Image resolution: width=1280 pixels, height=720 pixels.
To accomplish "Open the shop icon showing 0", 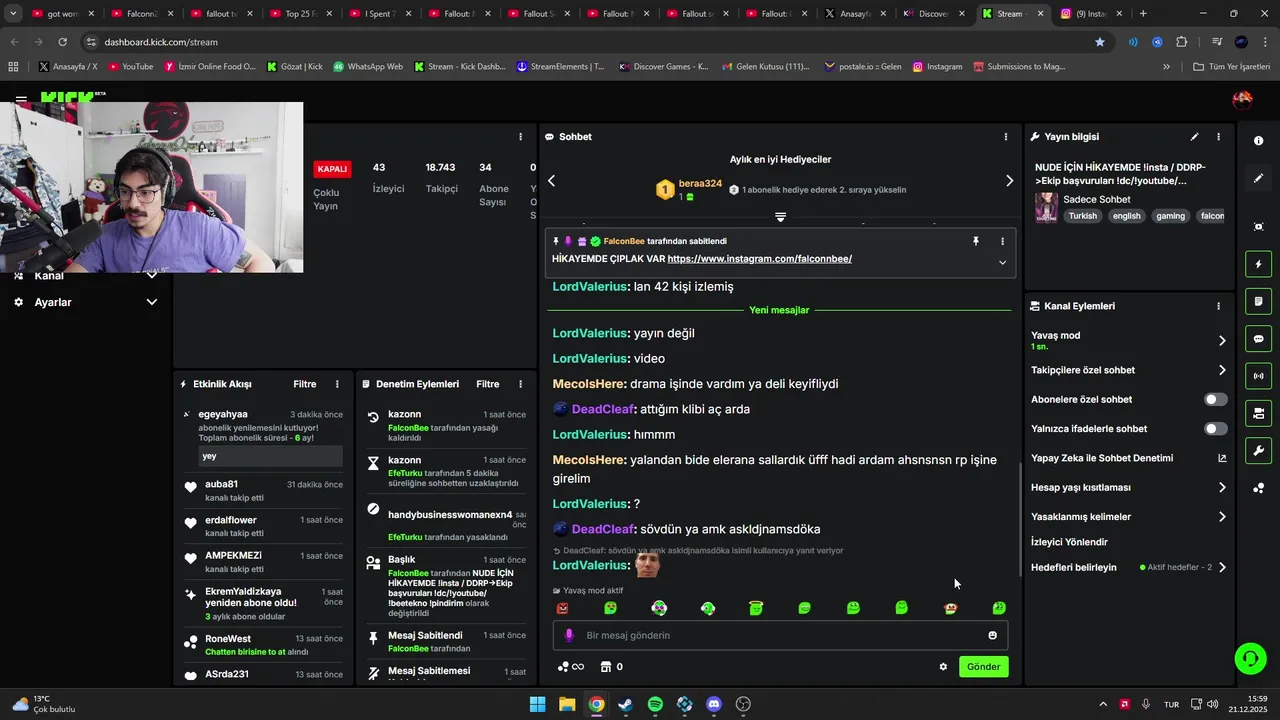I will pyautogui.click(x=611, y=667).
